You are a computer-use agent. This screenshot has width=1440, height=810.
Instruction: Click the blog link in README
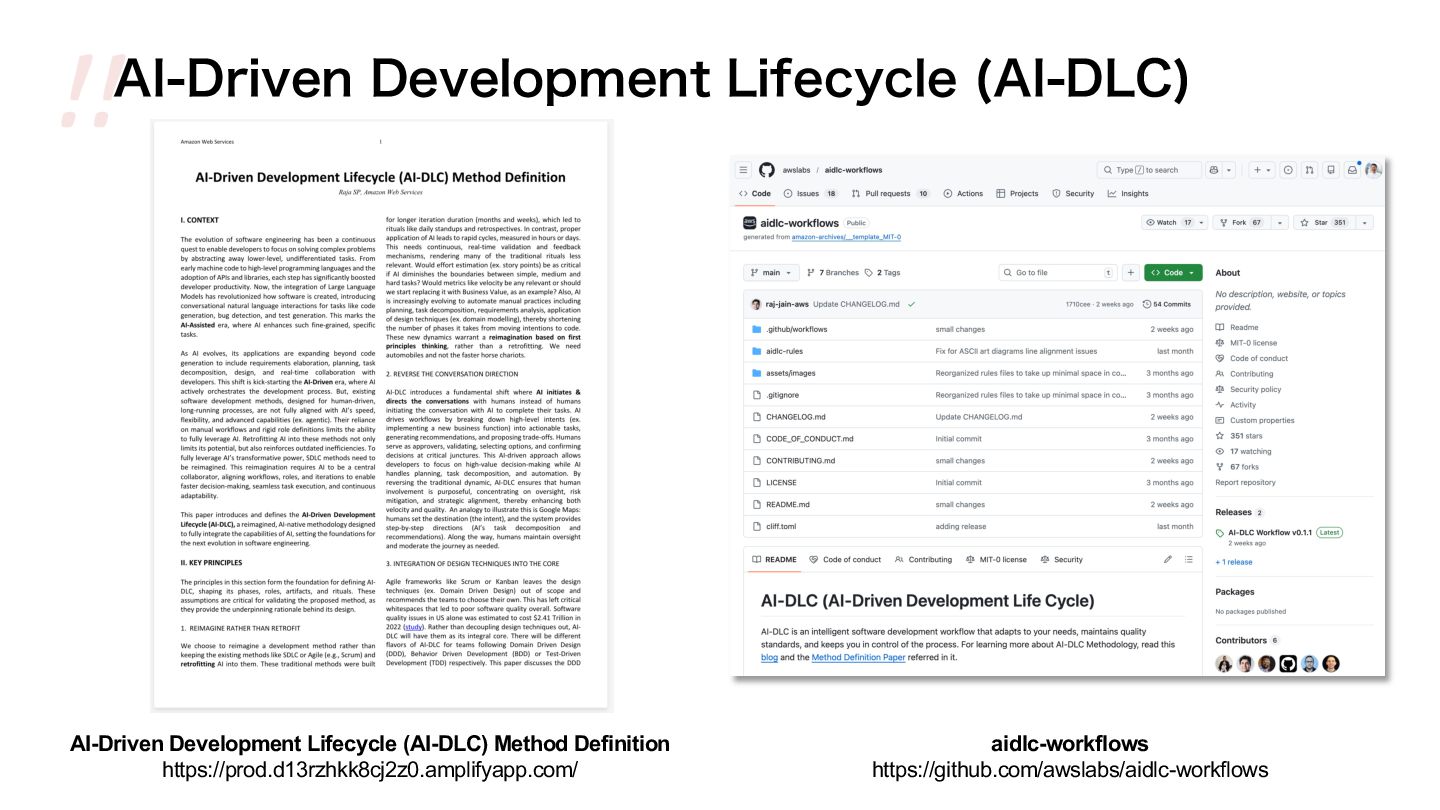(x=769, y=657)
